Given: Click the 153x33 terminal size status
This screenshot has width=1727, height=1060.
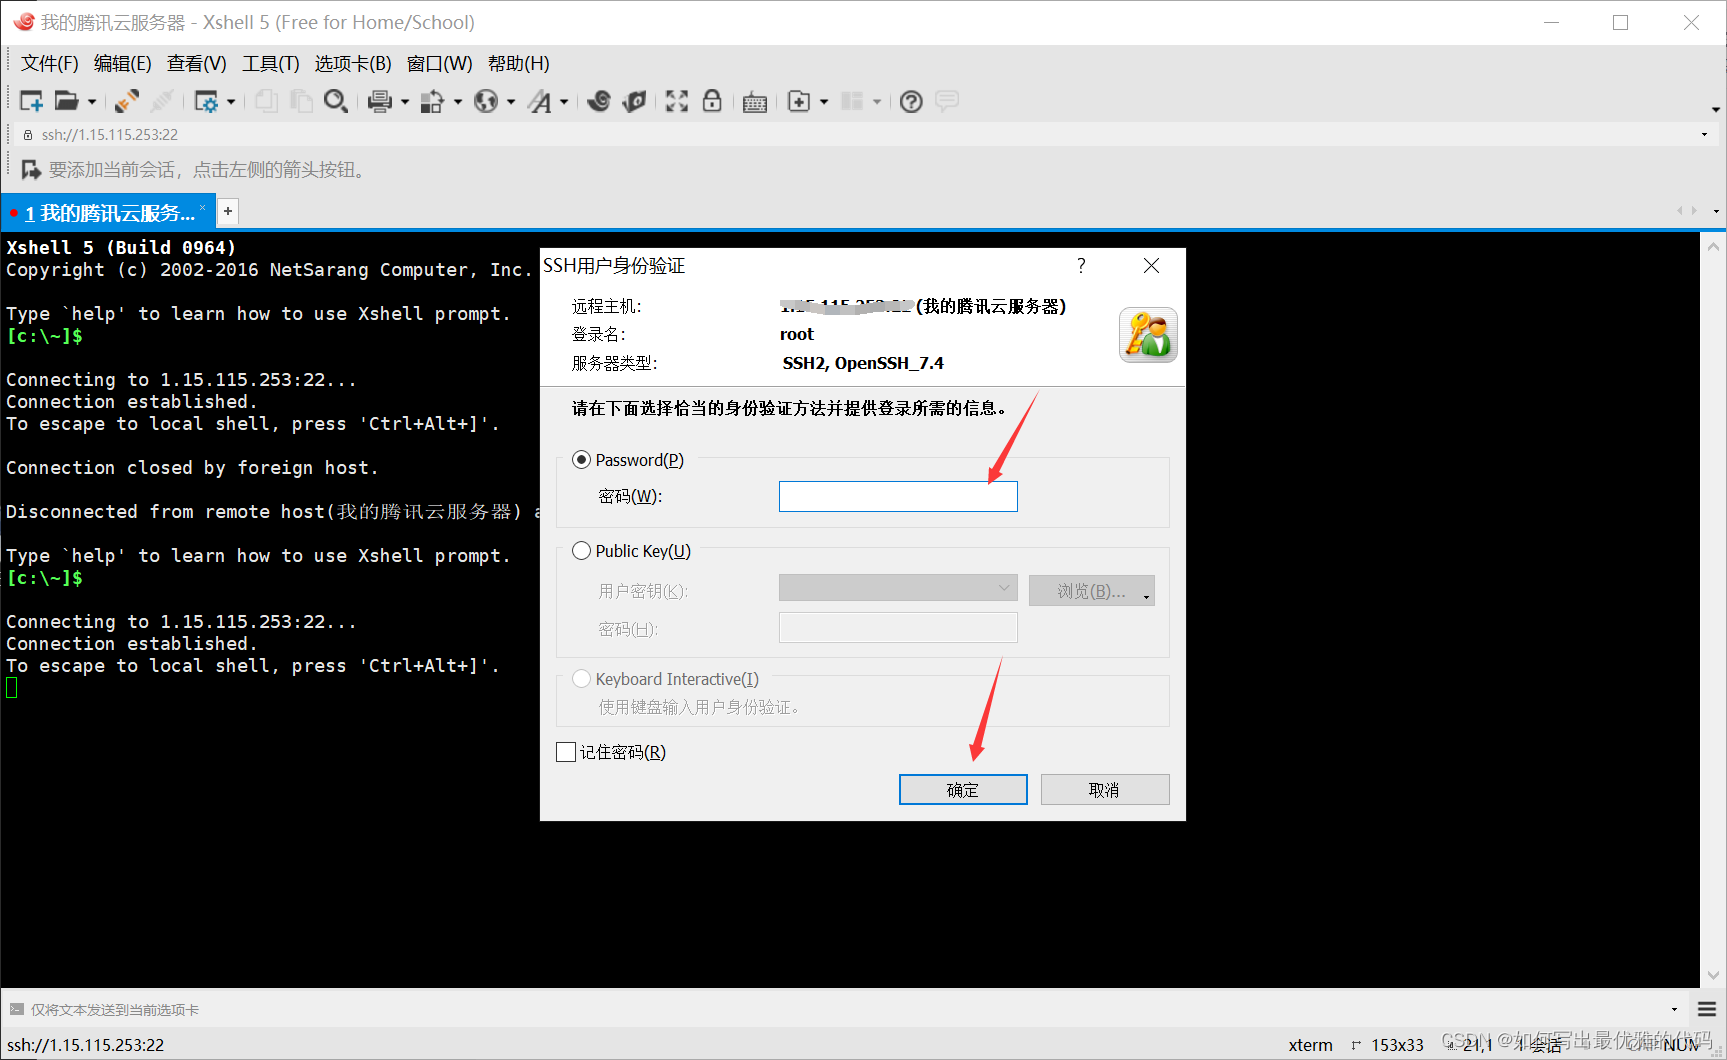Looking at the screenshot, I should click(1397, 1045).
